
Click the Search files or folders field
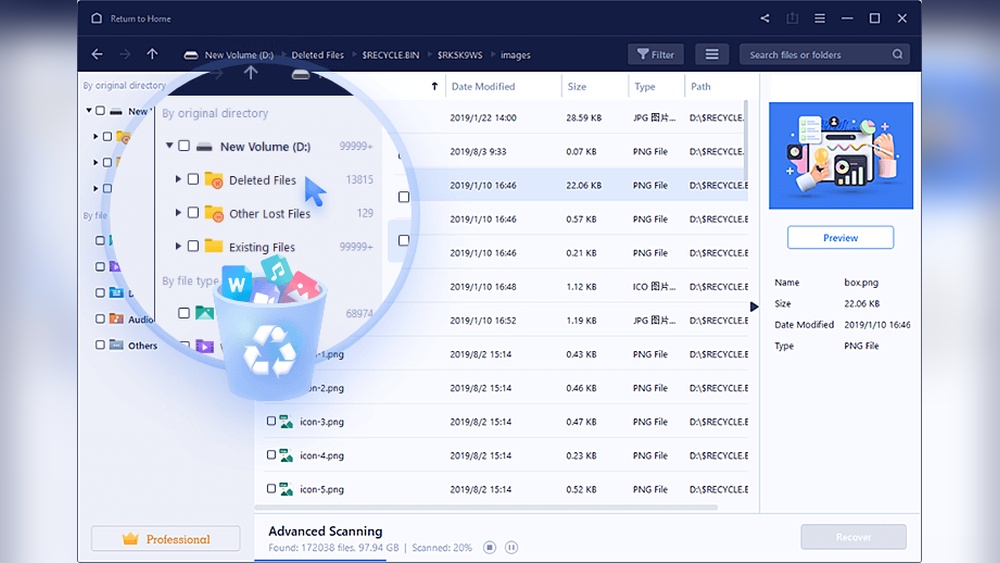point(824,54)
